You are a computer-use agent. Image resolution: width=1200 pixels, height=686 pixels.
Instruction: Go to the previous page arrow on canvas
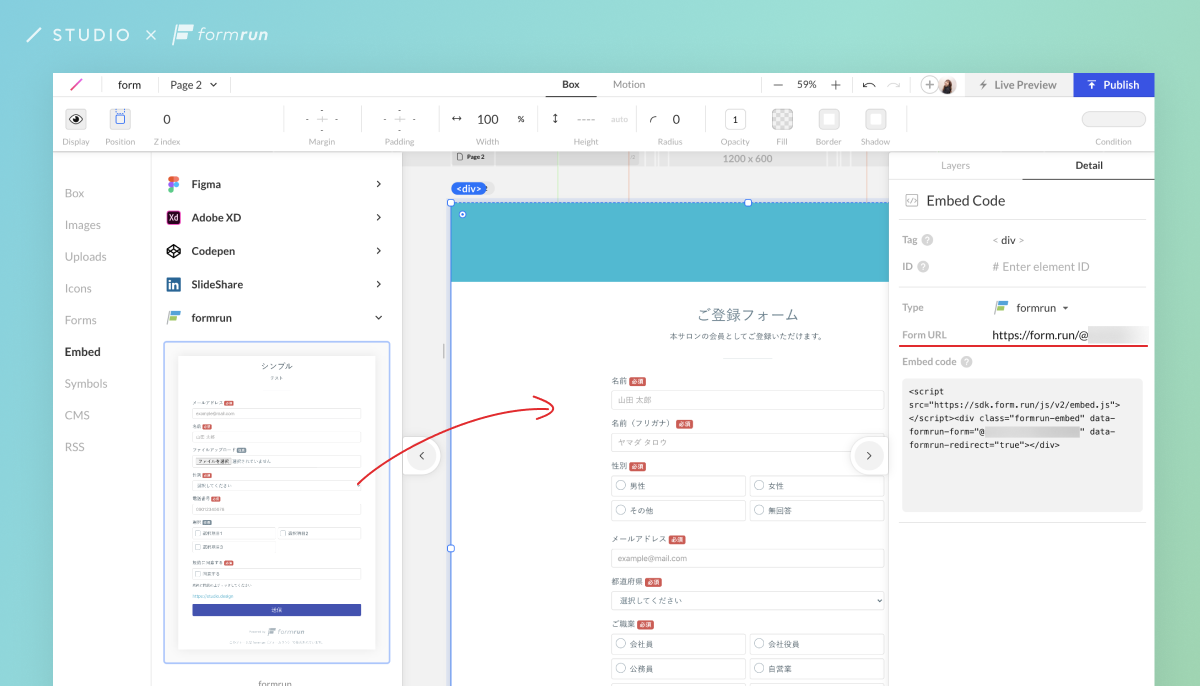tap(422, 456)
